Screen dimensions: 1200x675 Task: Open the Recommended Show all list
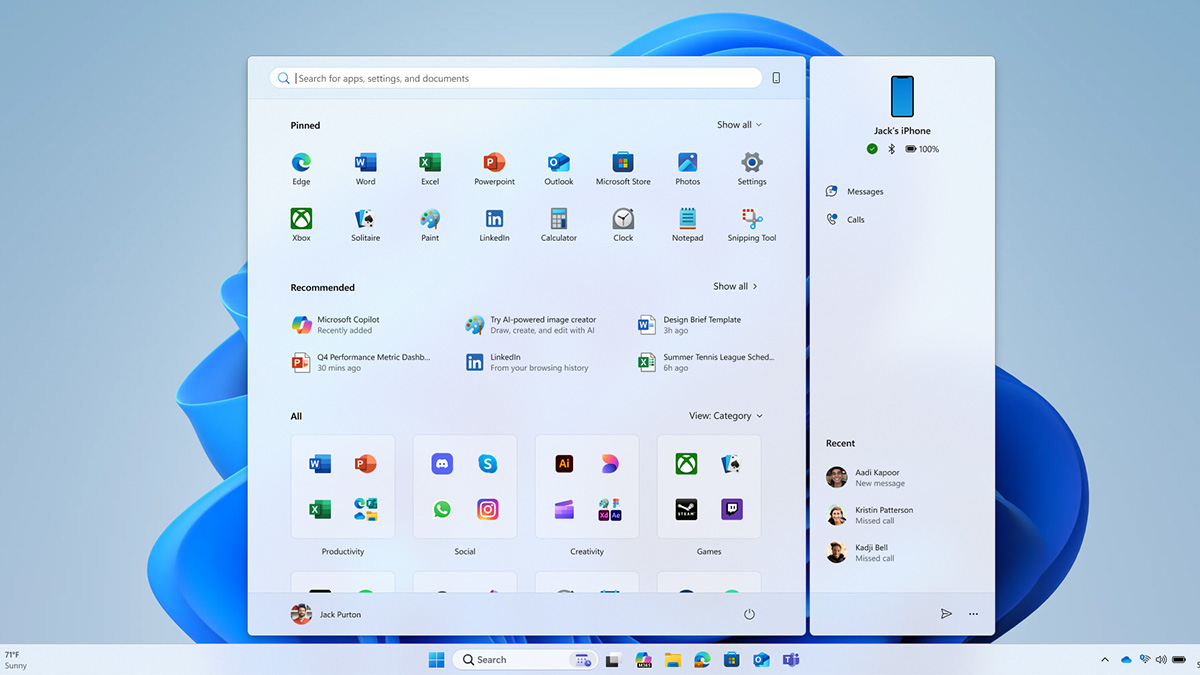pos(735,286)
